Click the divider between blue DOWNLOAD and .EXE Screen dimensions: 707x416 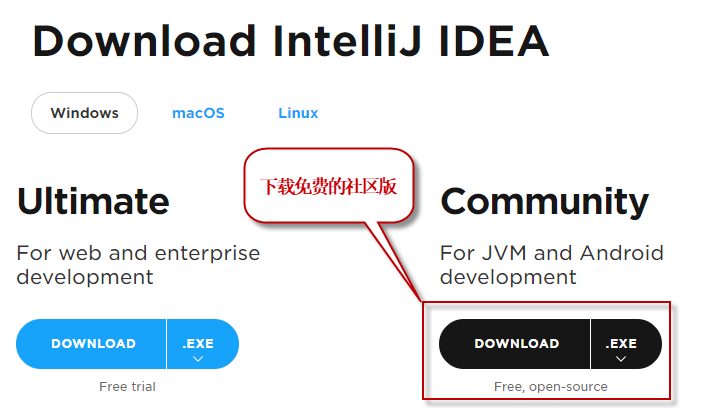166,344
